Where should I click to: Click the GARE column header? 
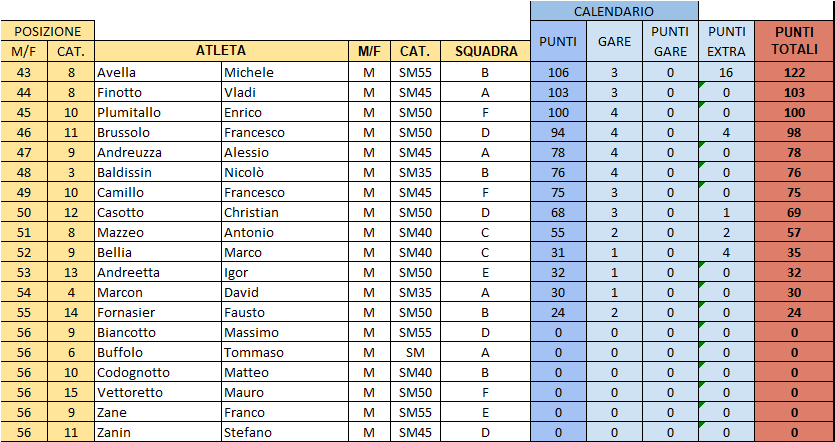[614, 41]
